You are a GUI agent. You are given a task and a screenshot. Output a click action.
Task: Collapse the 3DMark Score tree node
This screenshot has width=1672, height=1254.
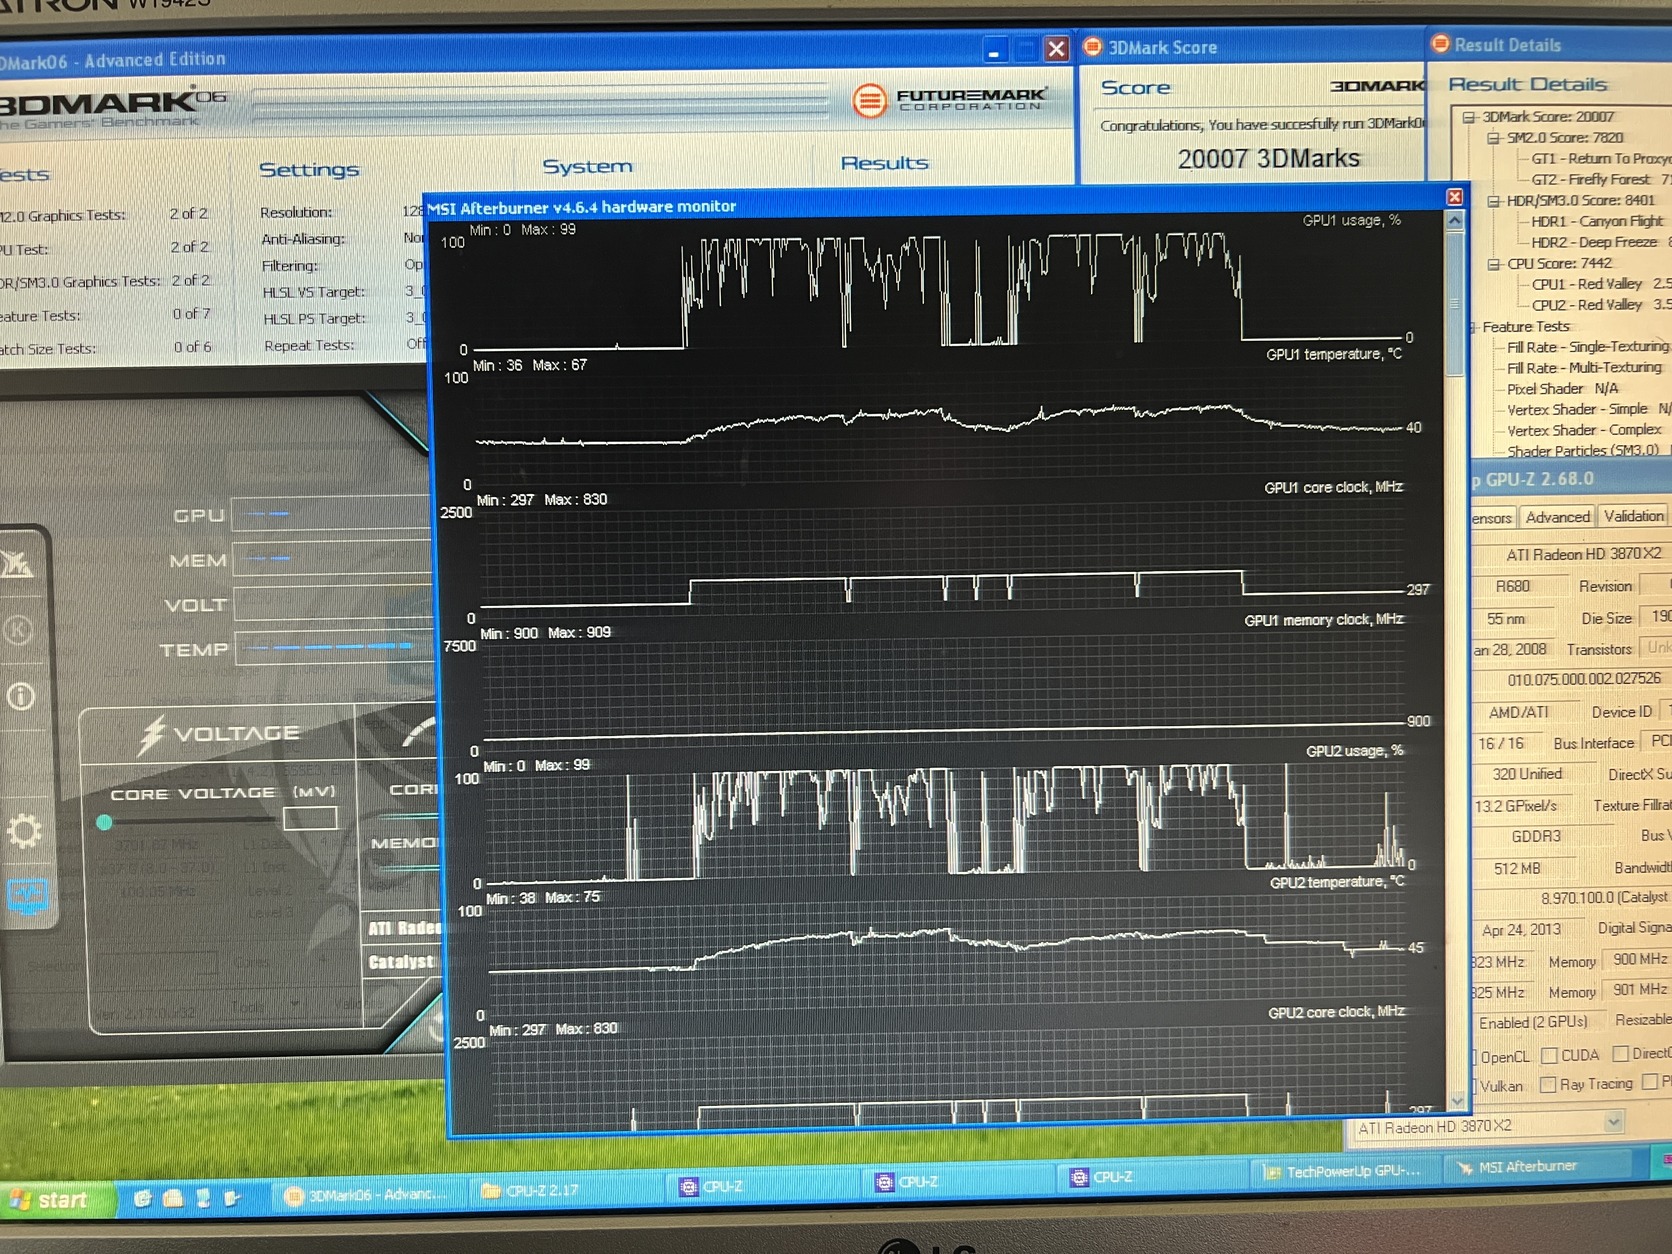(1469, 117)
